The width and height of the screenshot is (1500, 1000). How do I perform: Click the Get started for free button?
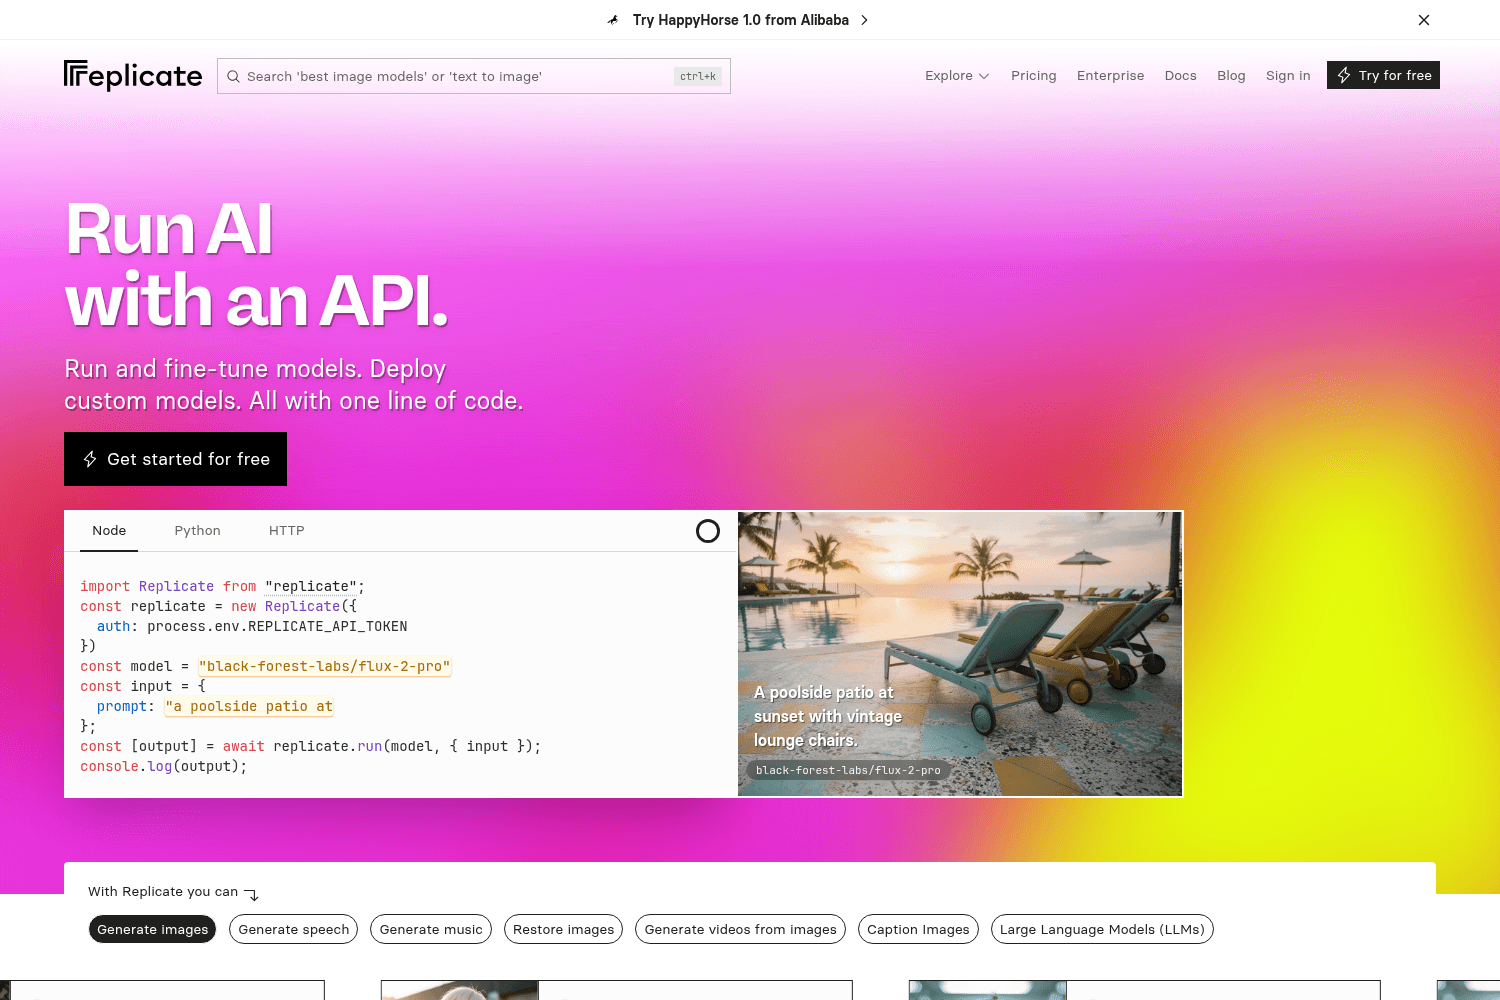click(175, 459)
